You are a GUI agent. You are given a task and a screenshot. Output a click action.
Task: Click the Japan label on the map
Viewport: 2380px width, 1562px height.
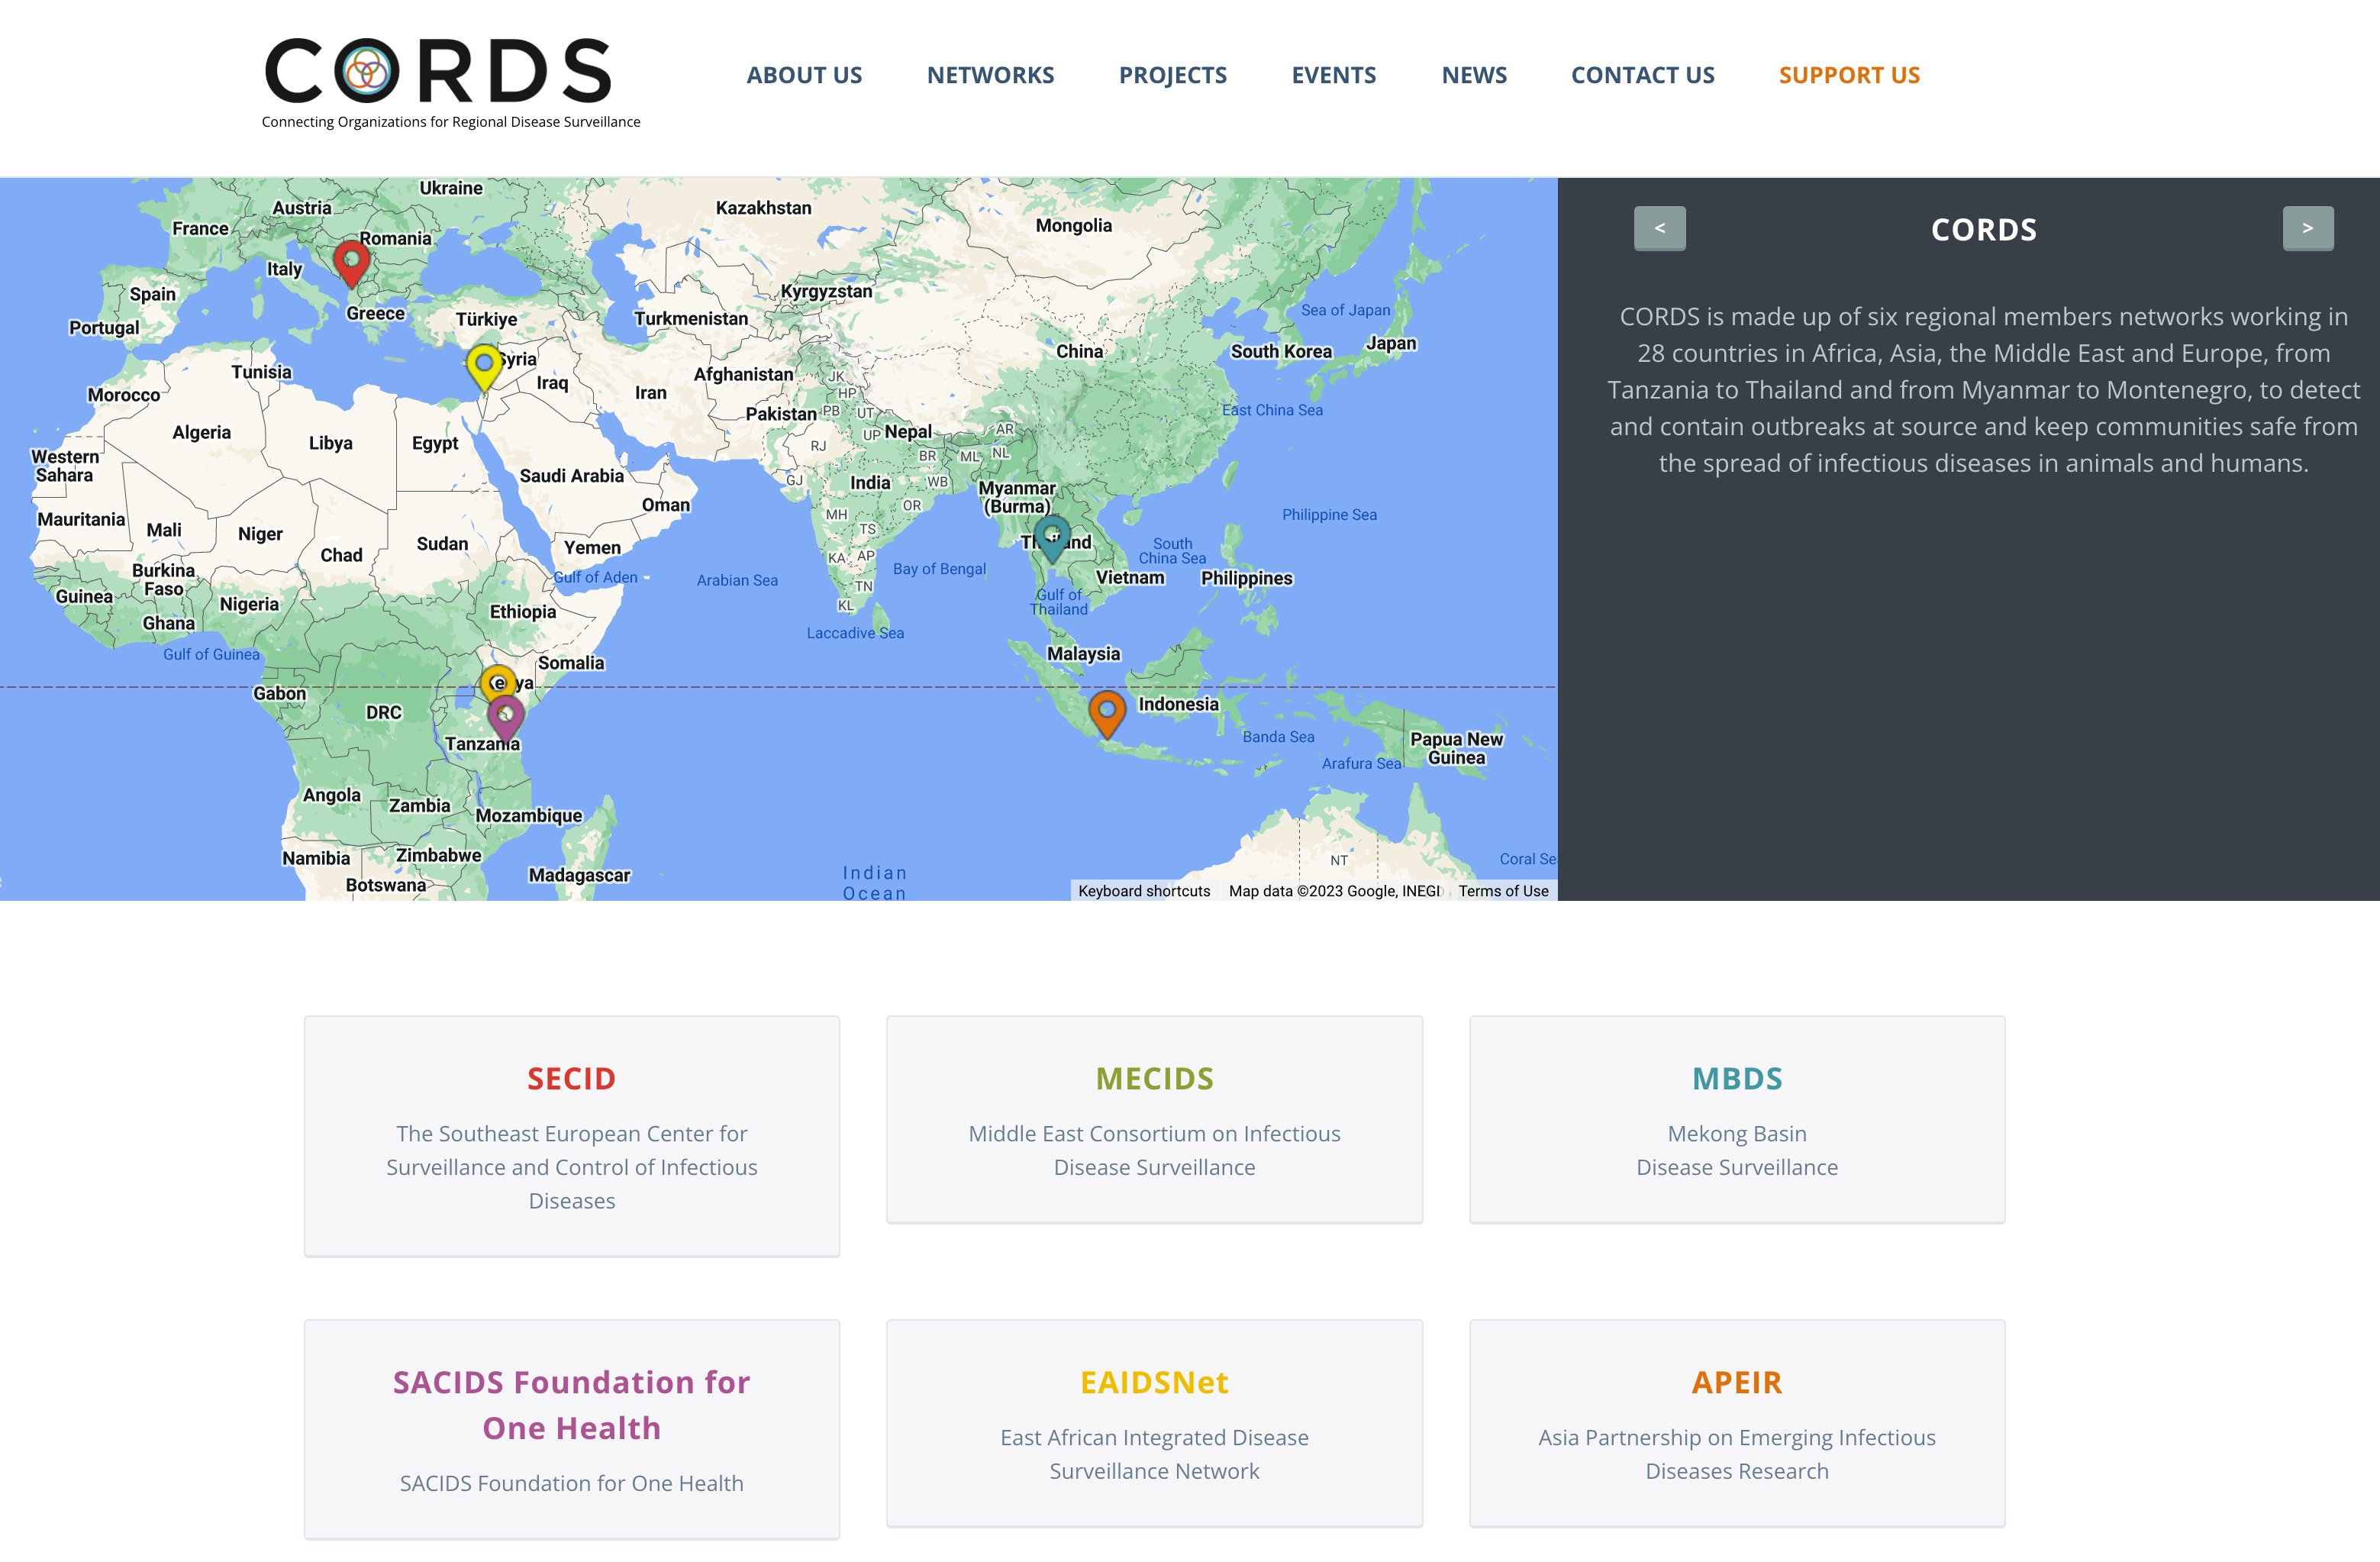tap(1391, 343)
